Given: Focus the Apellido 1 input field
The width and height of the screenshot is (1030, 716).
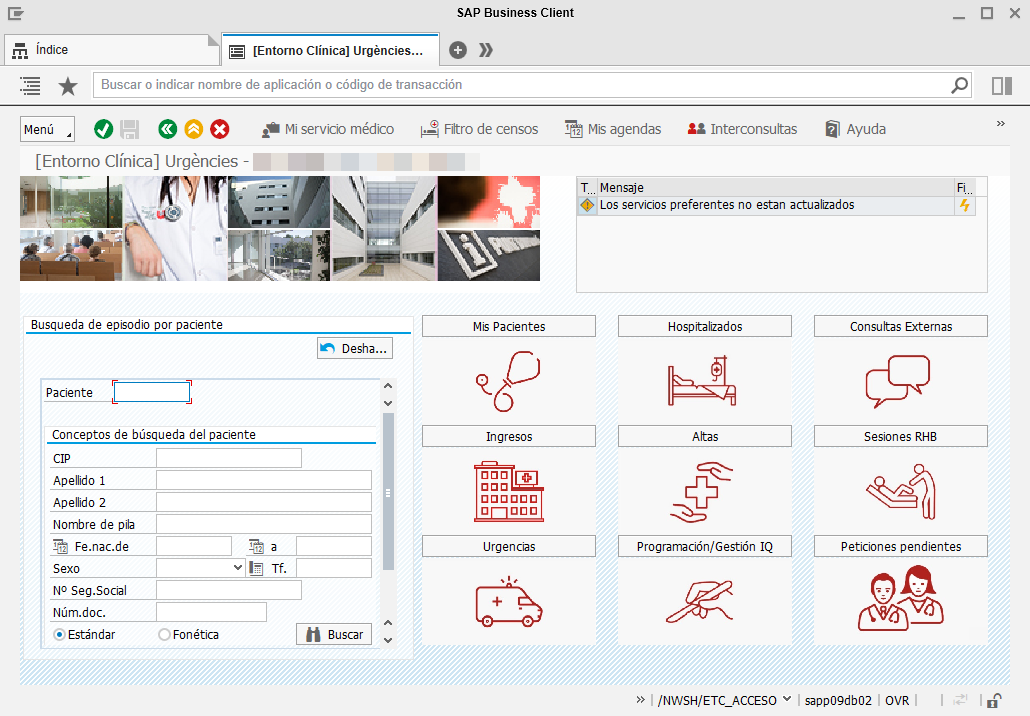Looking at the screenshot, I should click(x=263, y=480).
